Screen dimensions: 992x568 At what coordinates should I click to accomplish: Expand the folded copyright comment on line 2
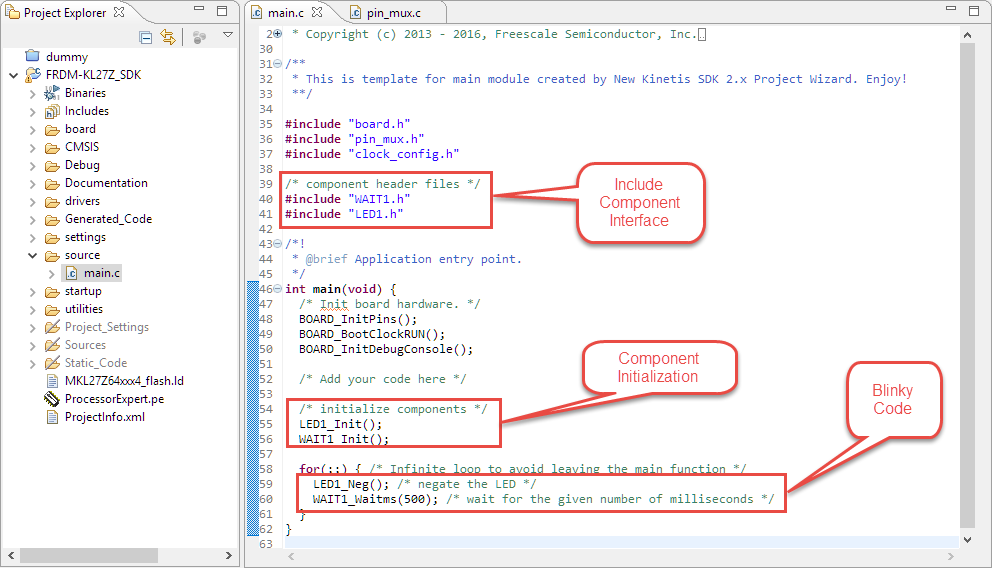click(278, 34)
